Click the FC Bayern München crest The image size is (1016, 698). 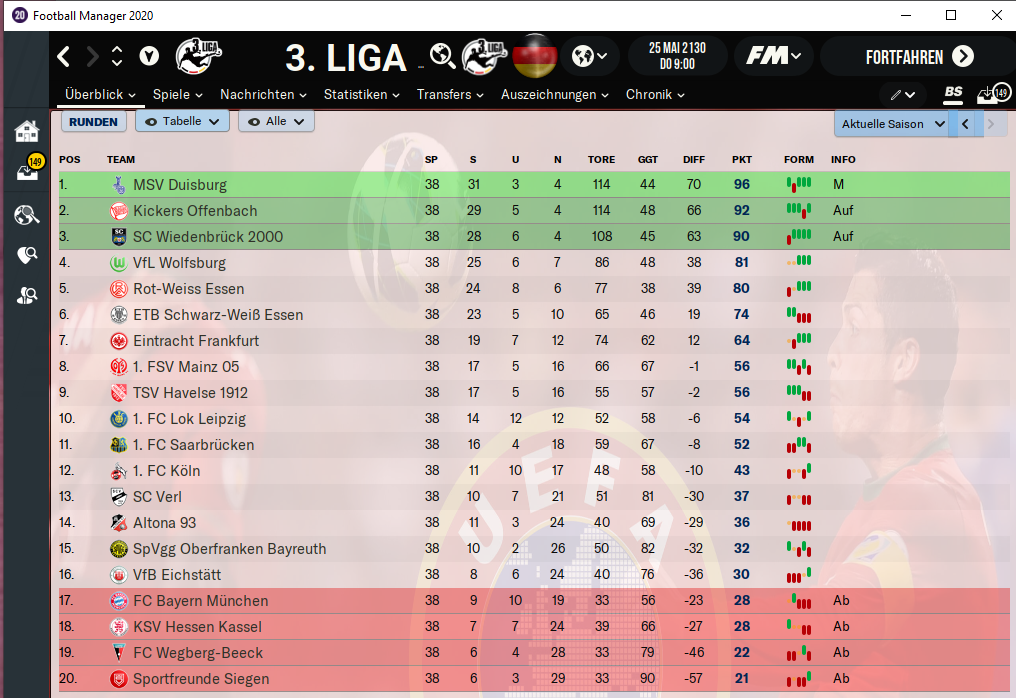click(119, 601)
